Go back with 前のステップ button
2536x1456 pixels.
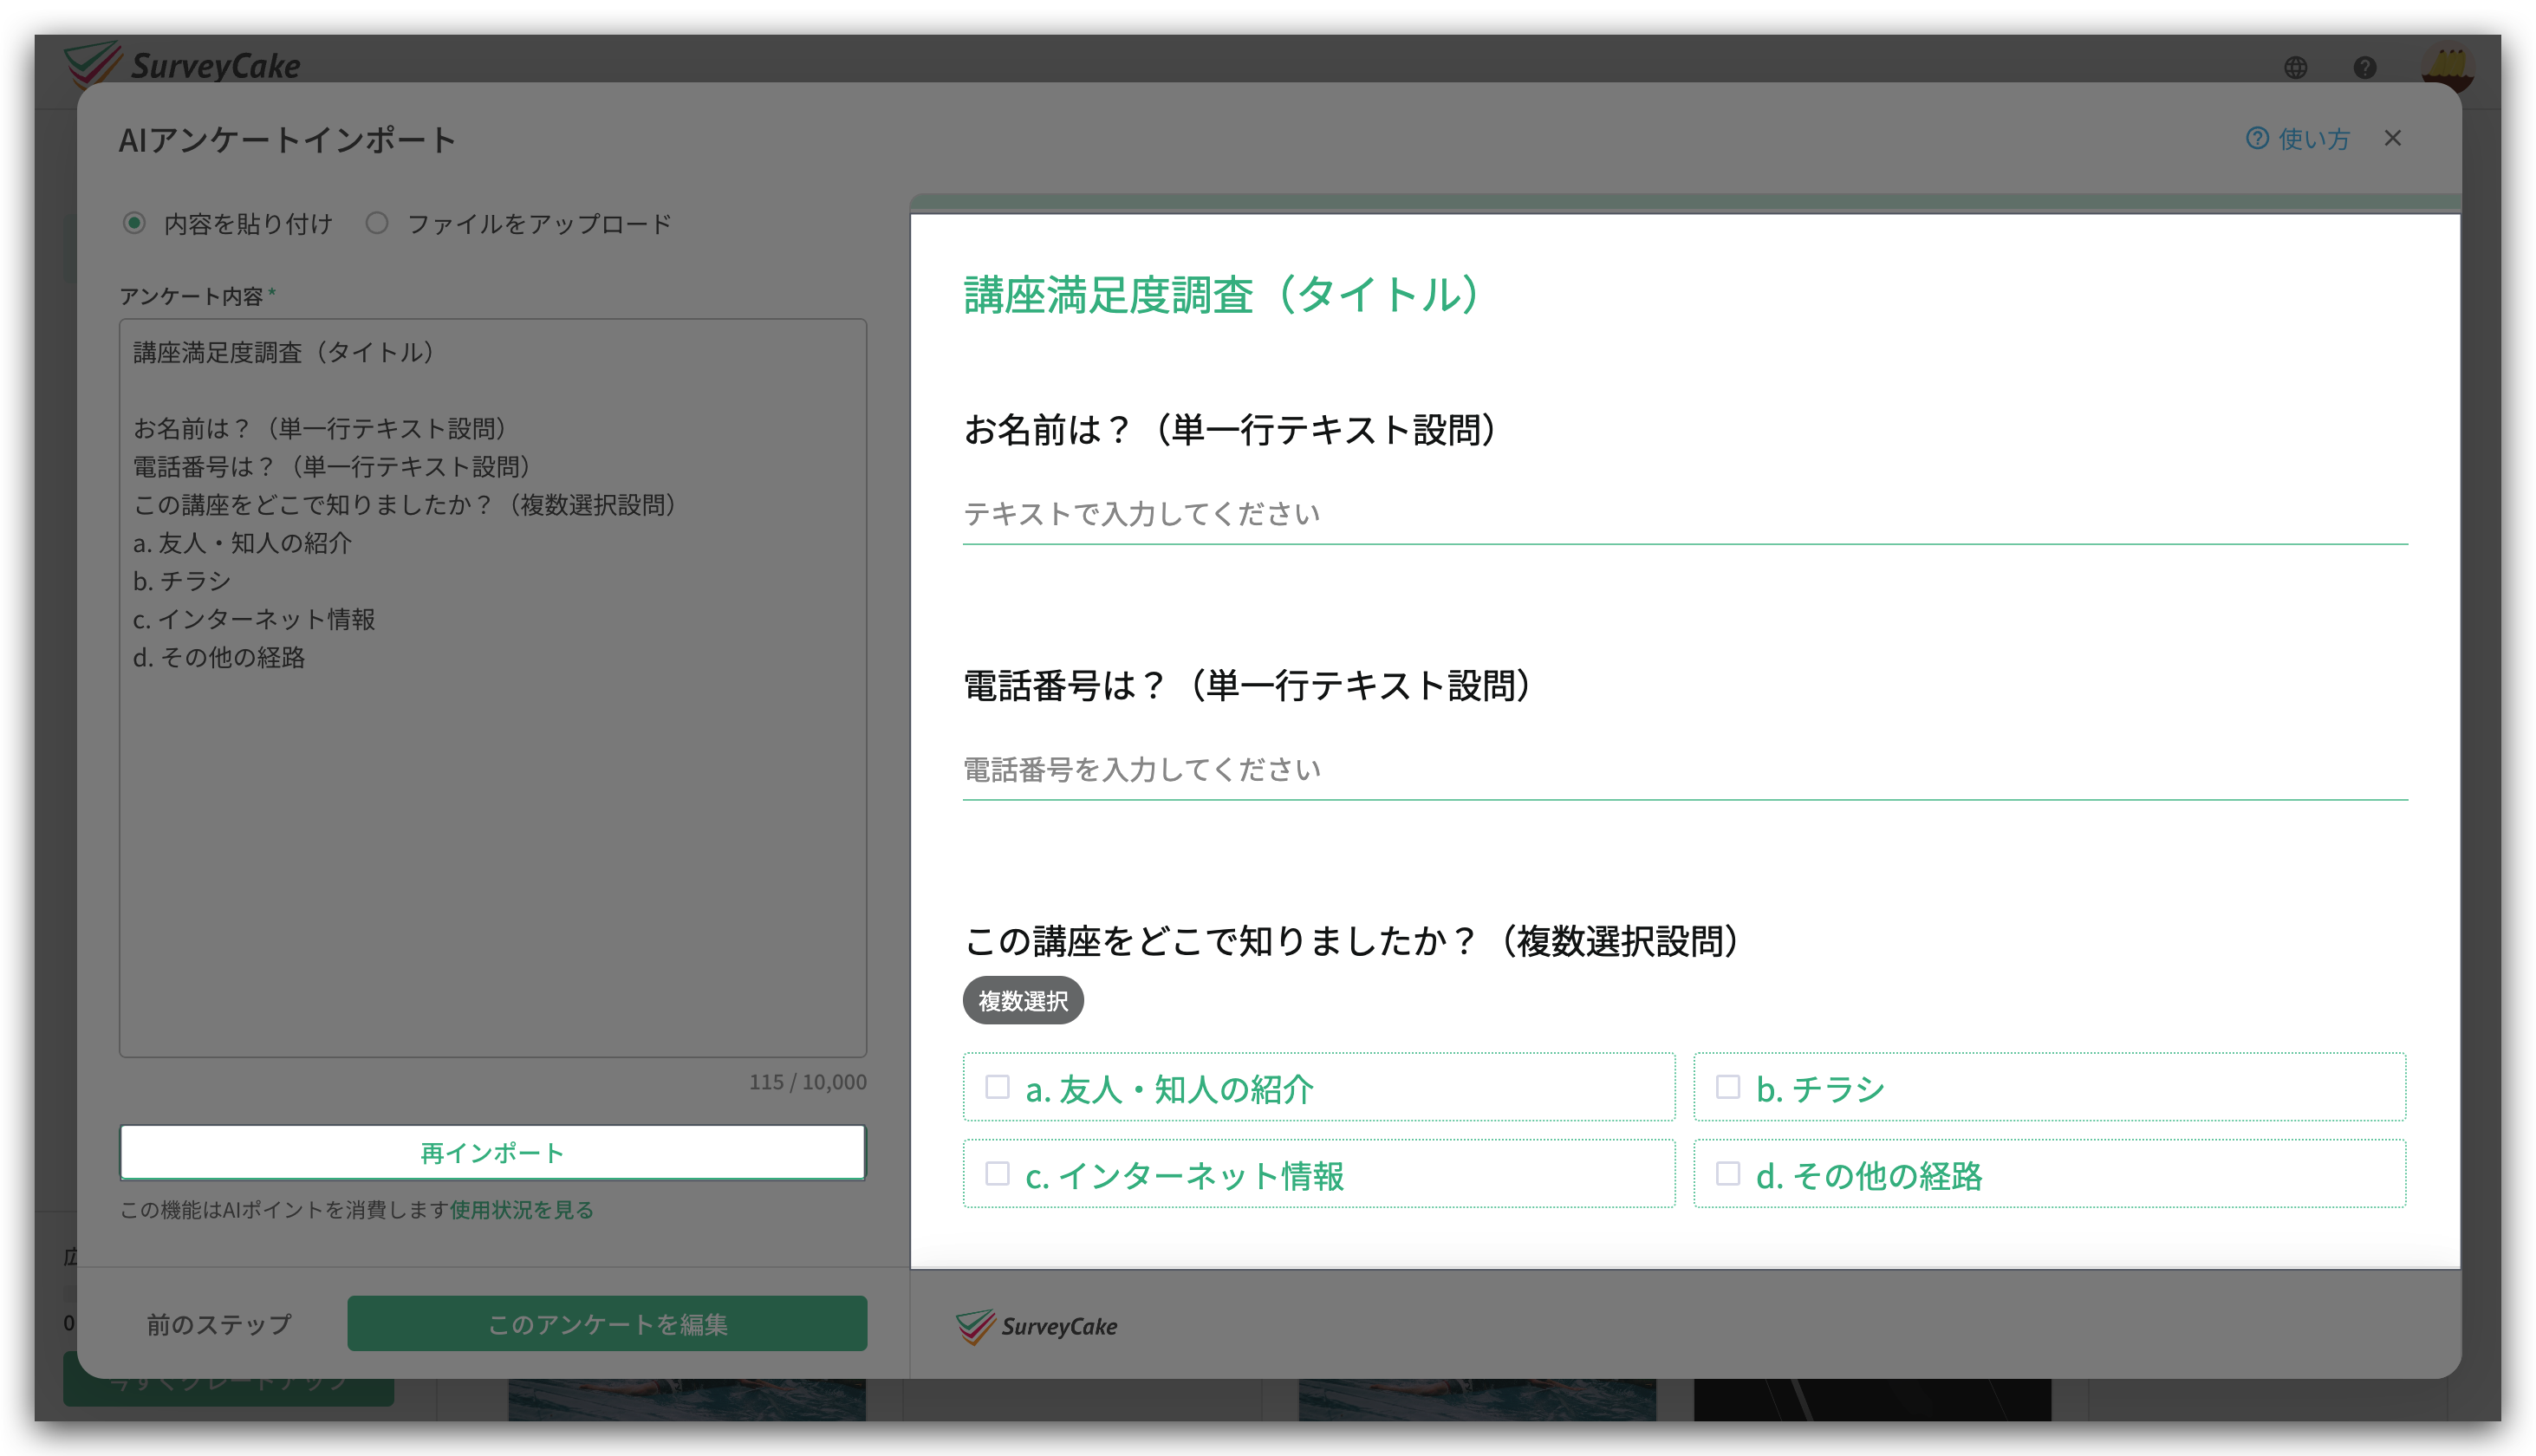click(x=219, y=1324)
